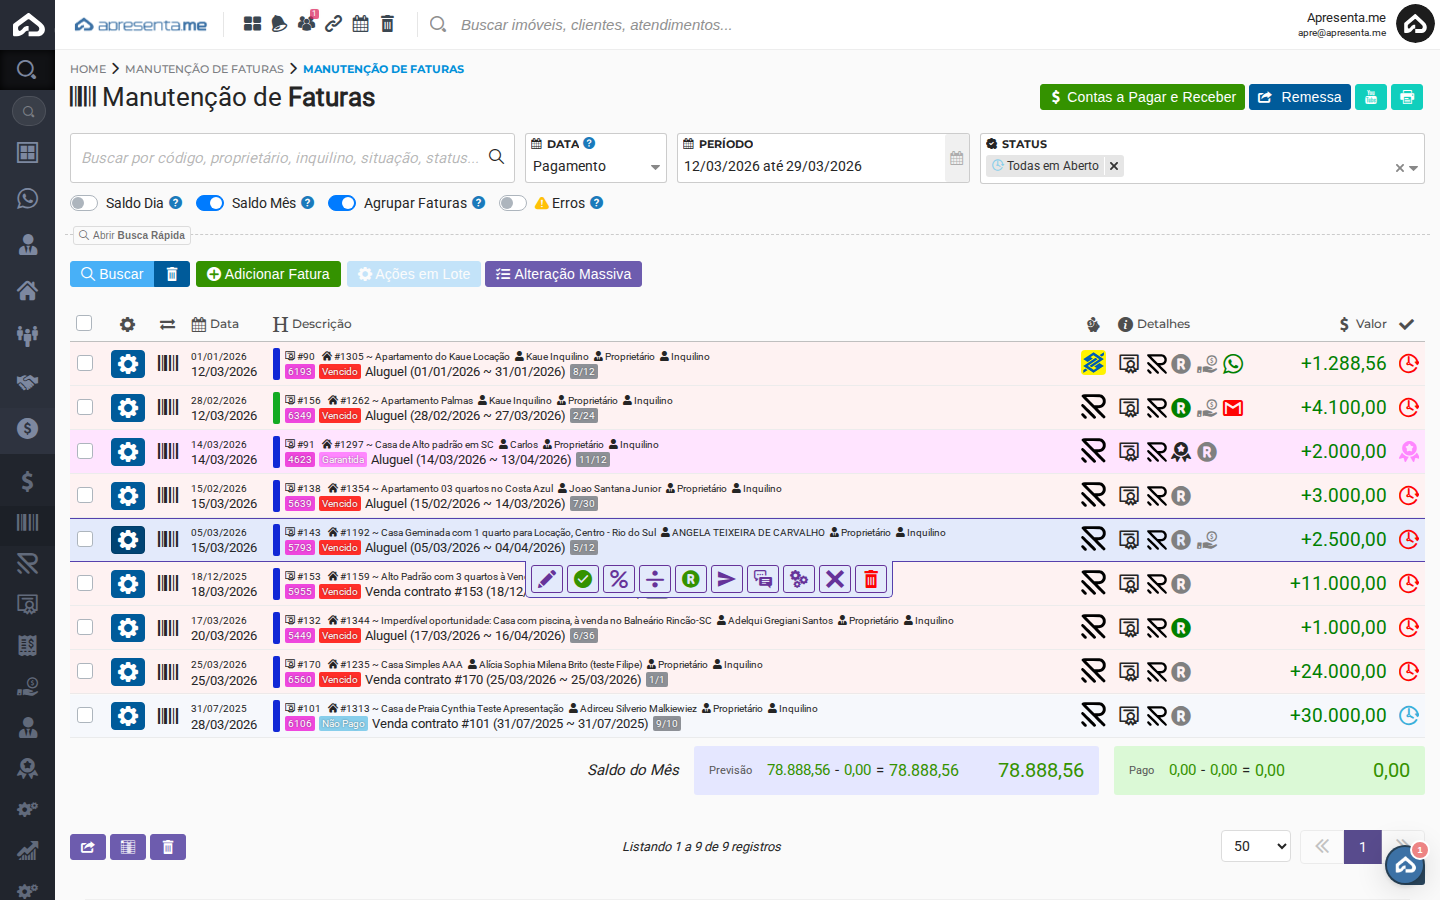Click Banco do Brasil icon on first row
The image size is (1440, 900).
[1093, 363]
